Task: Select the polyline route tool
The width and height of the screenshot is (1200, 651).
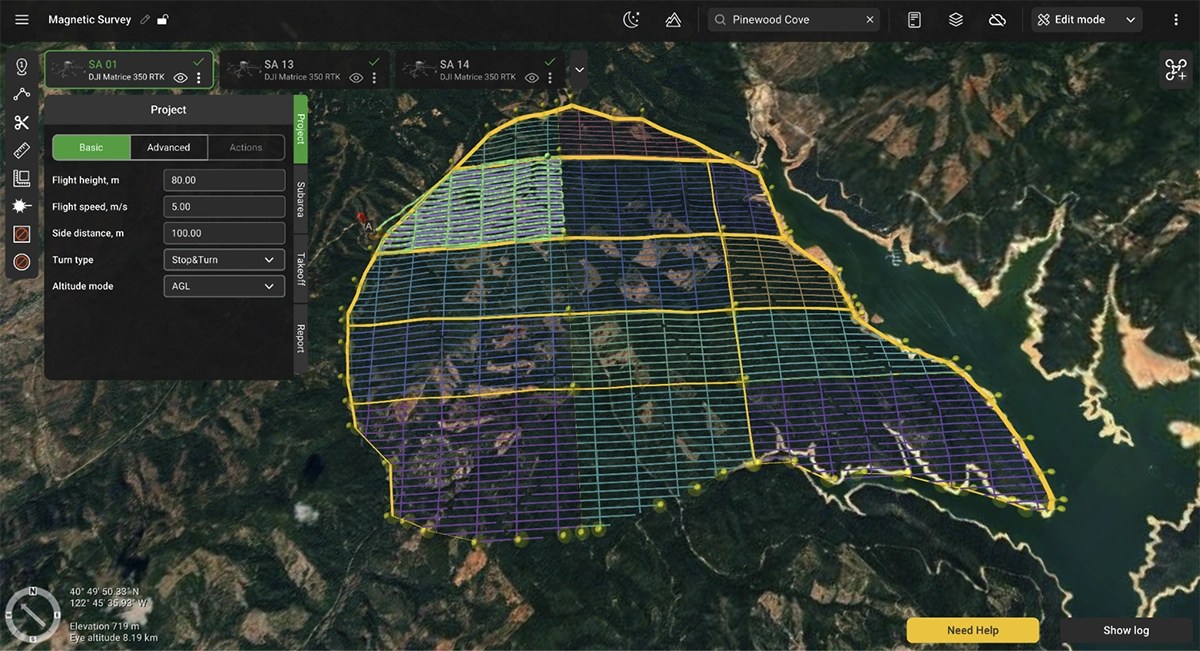Action: [21, 94]
